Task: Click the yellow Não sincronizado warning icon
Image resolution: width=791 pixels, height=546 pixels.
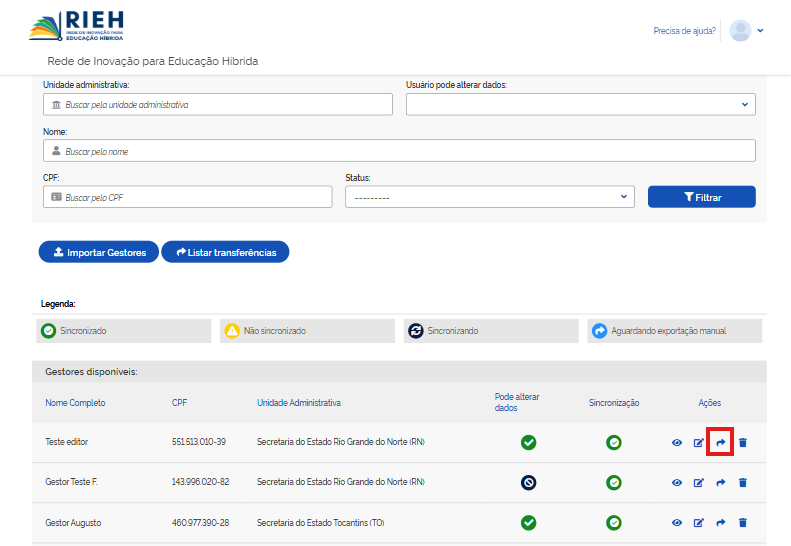Action: point(232,331)
